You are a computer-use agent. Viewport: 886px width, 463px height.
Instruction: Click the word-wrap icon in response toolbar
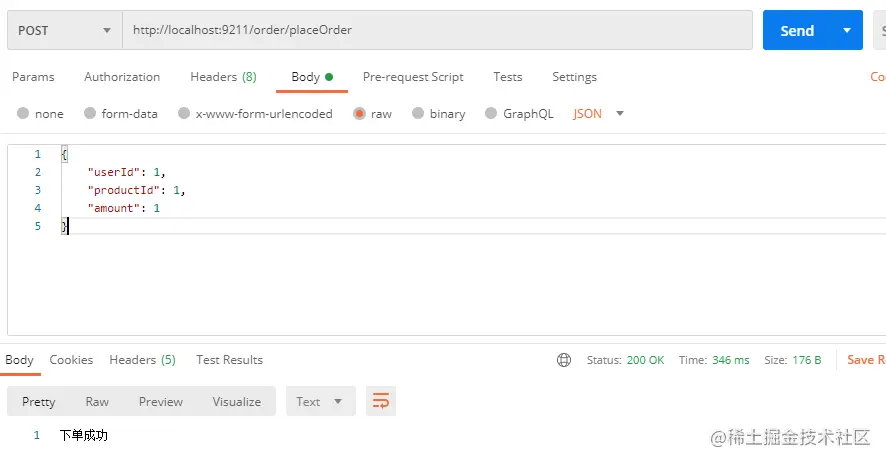point(380,401)
